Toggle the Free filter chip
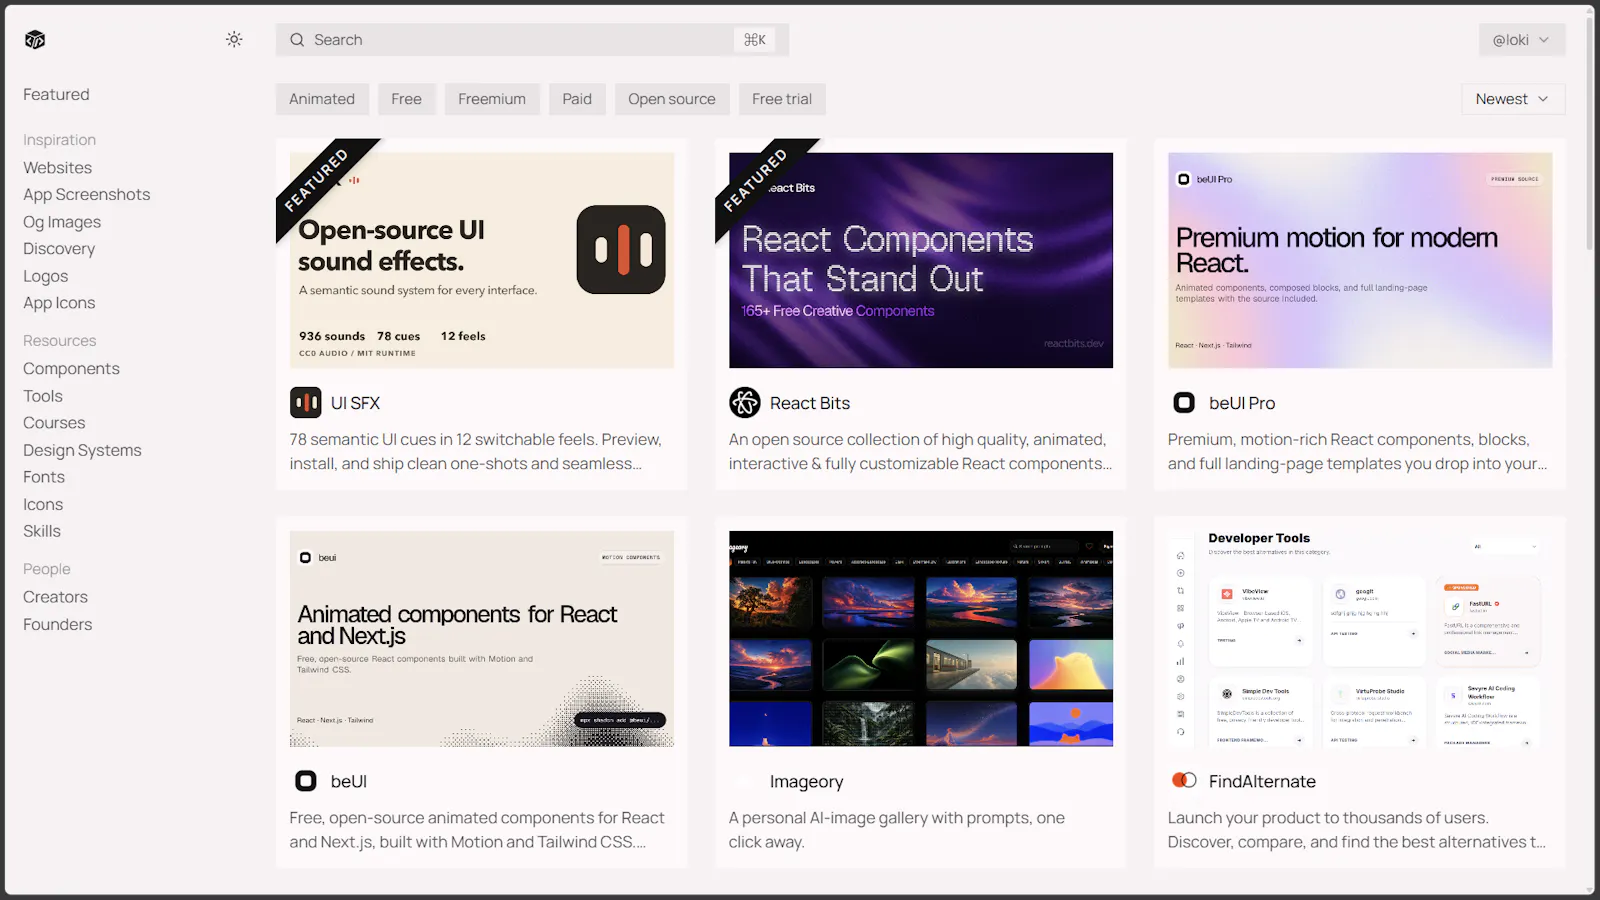Screen dimensions: 1600x900 click(406, 99)
